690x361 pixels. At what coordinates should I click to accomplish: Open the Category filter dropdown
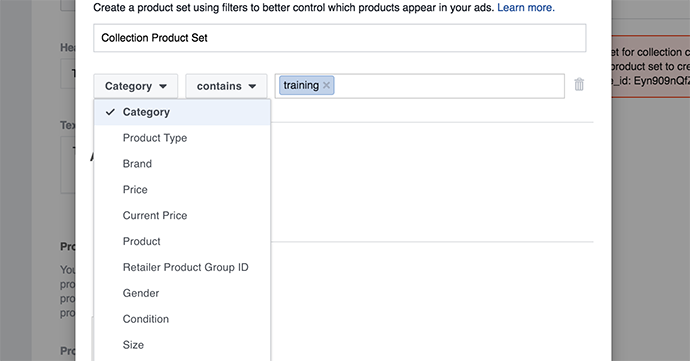(x=136, y=86)
